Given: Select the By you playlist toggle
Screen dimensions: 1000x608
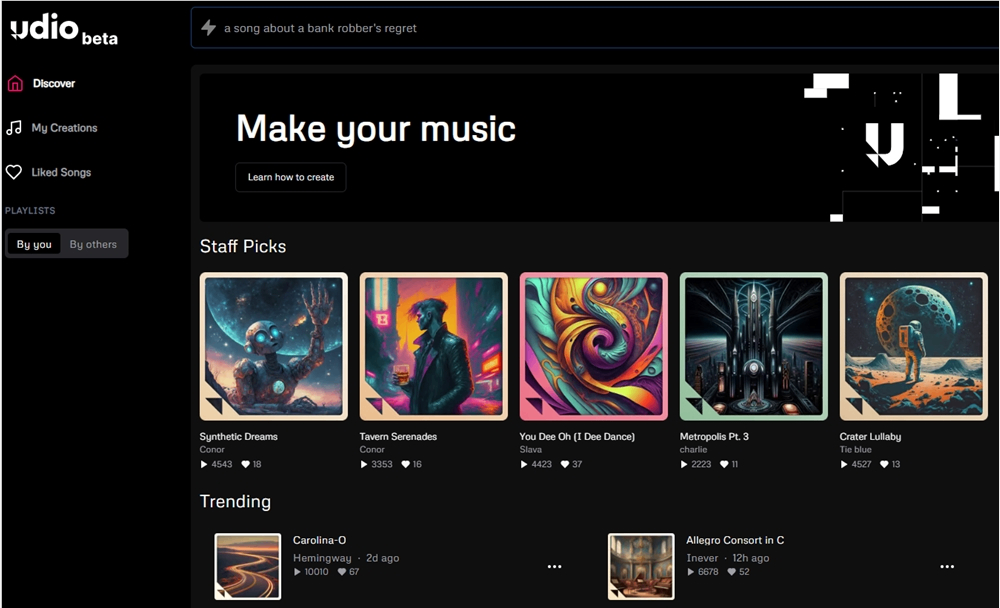Looking at the screenshot, I should [34, 244].
